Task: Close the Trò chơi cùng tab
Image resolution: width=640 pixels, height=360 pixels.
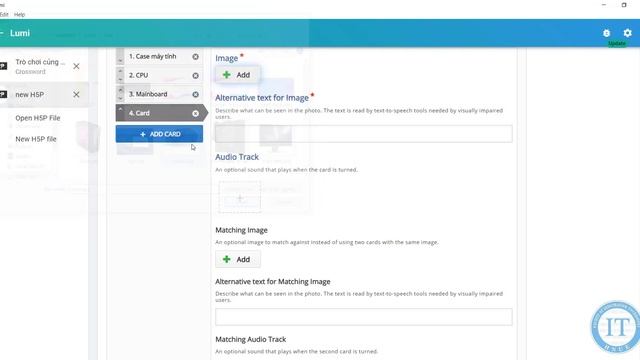Action: pos(76,66)
